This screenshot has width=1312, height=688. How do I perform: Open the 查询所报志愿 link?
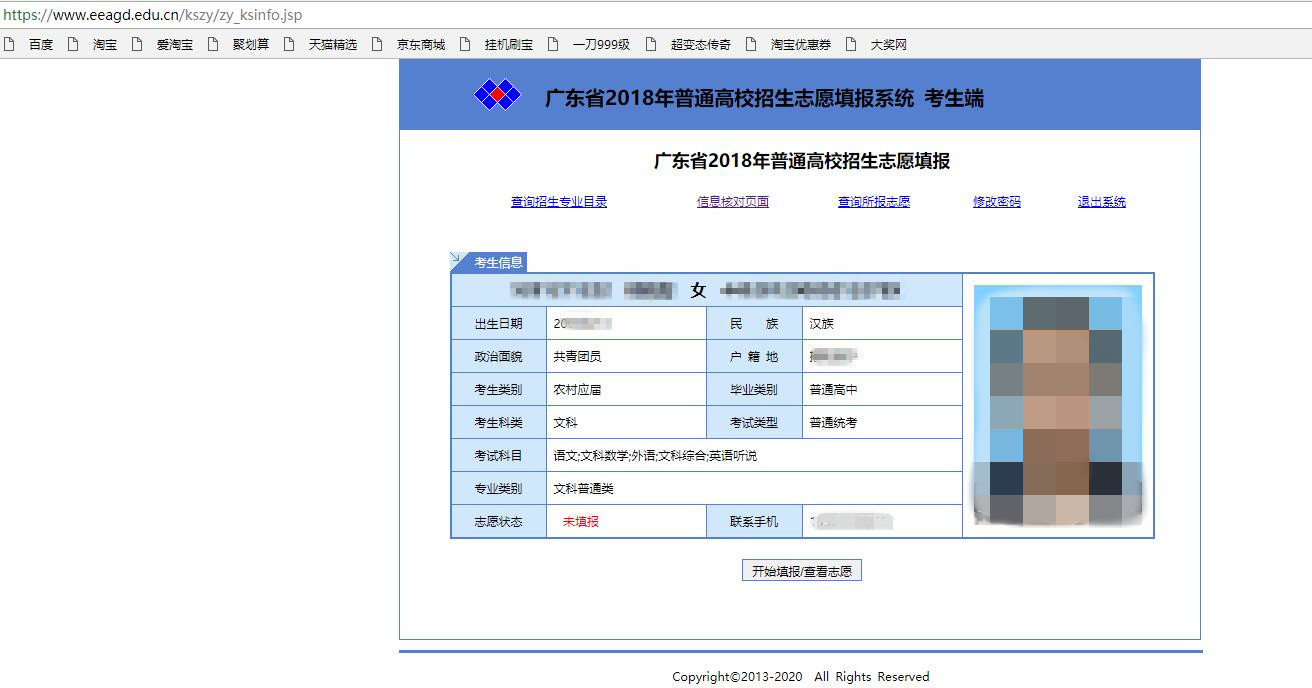click(x=874, y=202)
